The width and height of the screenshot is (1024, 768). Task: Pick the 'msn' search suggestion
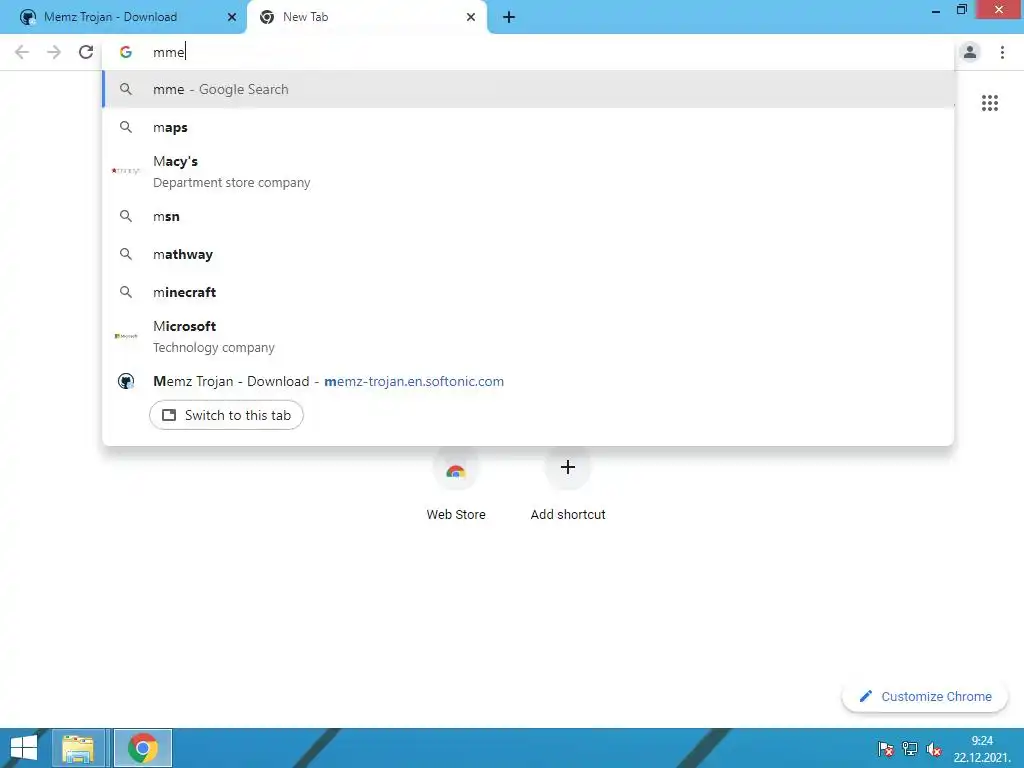pyautogui.click(x=528, y=216)
